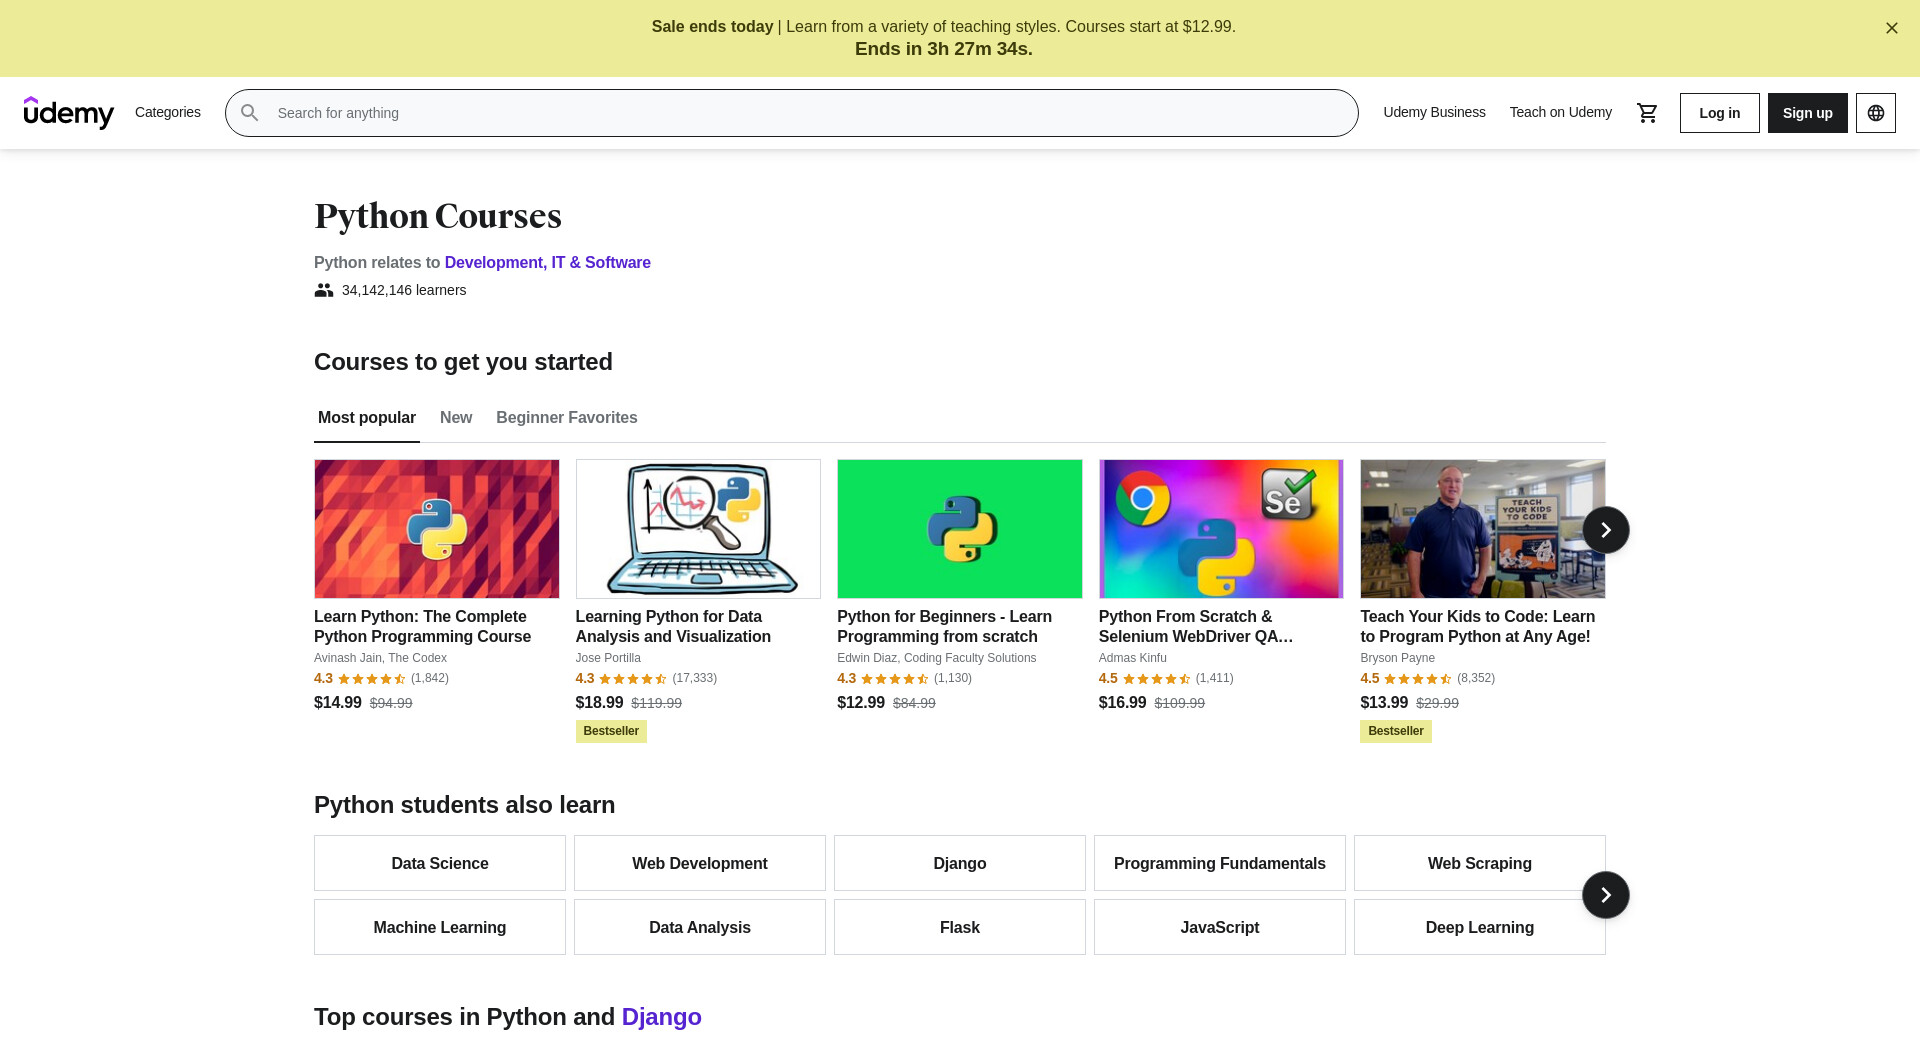Open the Selenium WebDriver course thumbnail
1920x1040 pixels.
pos(1220,529)
